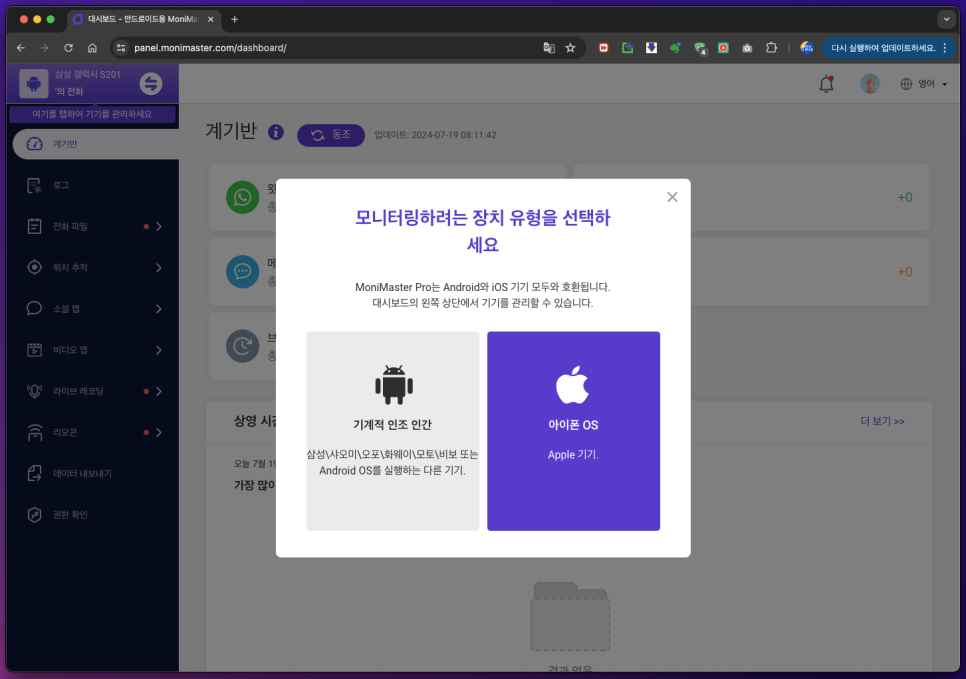
Task: Click the permission shield icon in sidebar
Action: (x=34, y=514)
